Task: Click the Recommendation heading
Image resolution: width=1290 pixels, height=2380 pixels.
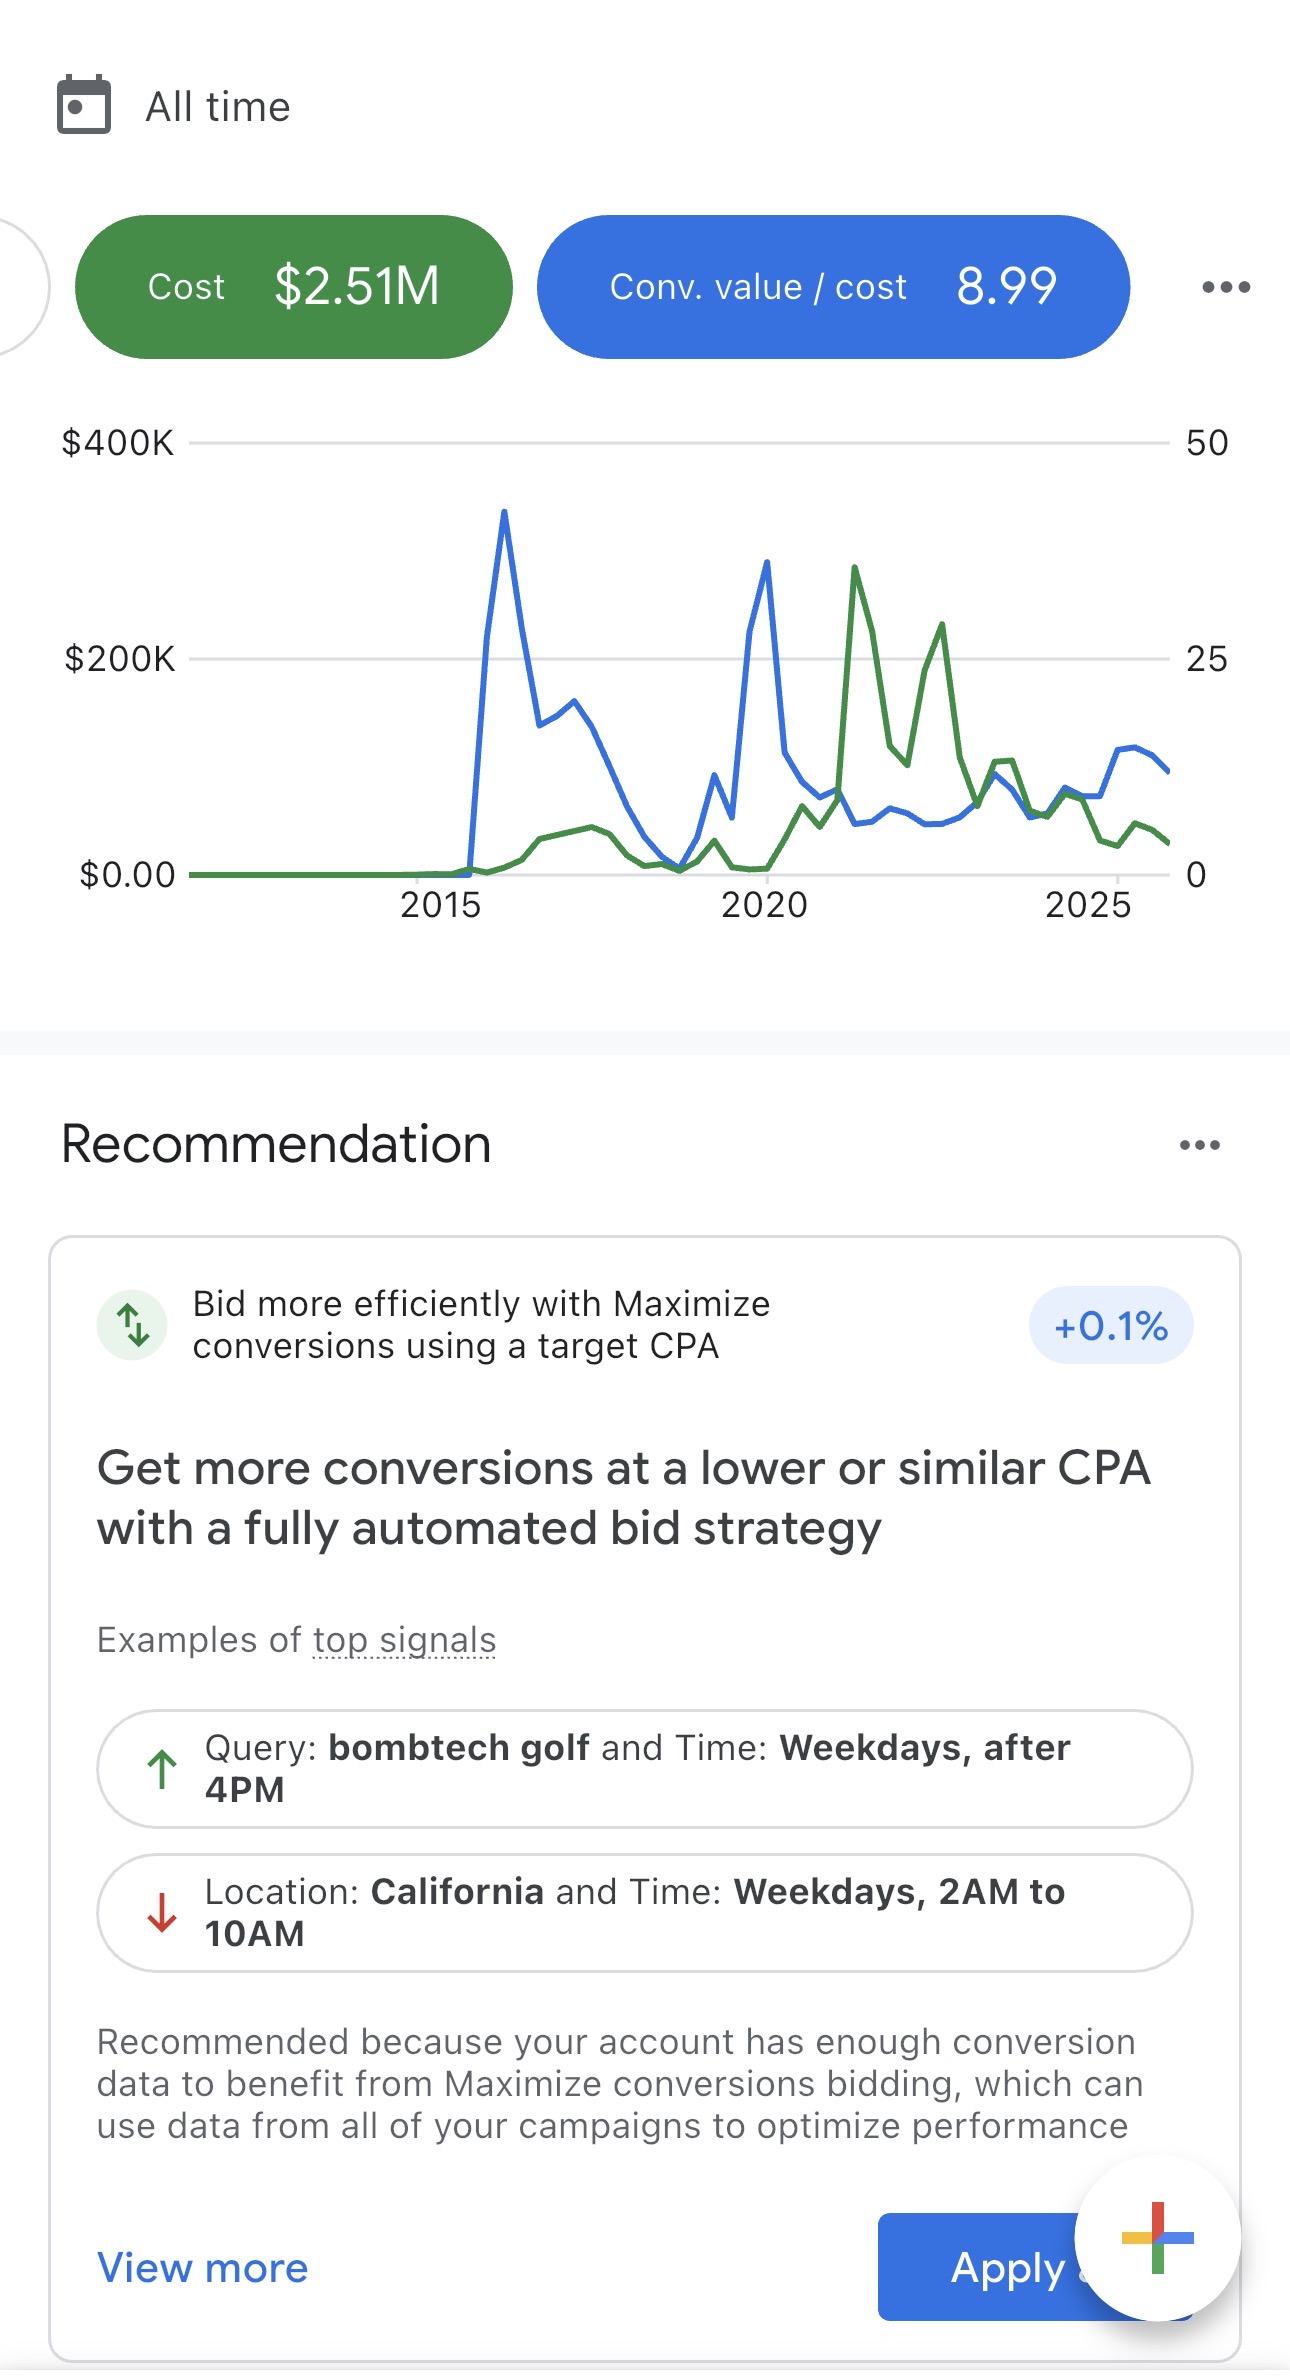Action: tap(275, 1144)
